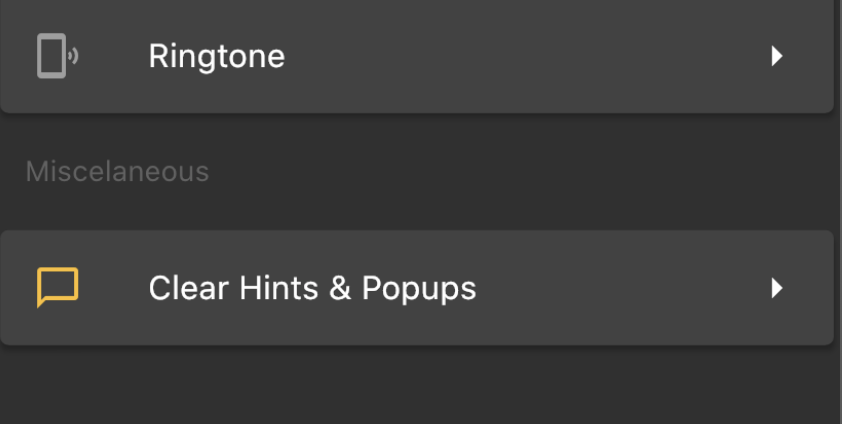Image resolution: width=842 pixels, height=424 pixels.
Task: Expand Ringtone using its right arrow
Action: click(776, 56)
